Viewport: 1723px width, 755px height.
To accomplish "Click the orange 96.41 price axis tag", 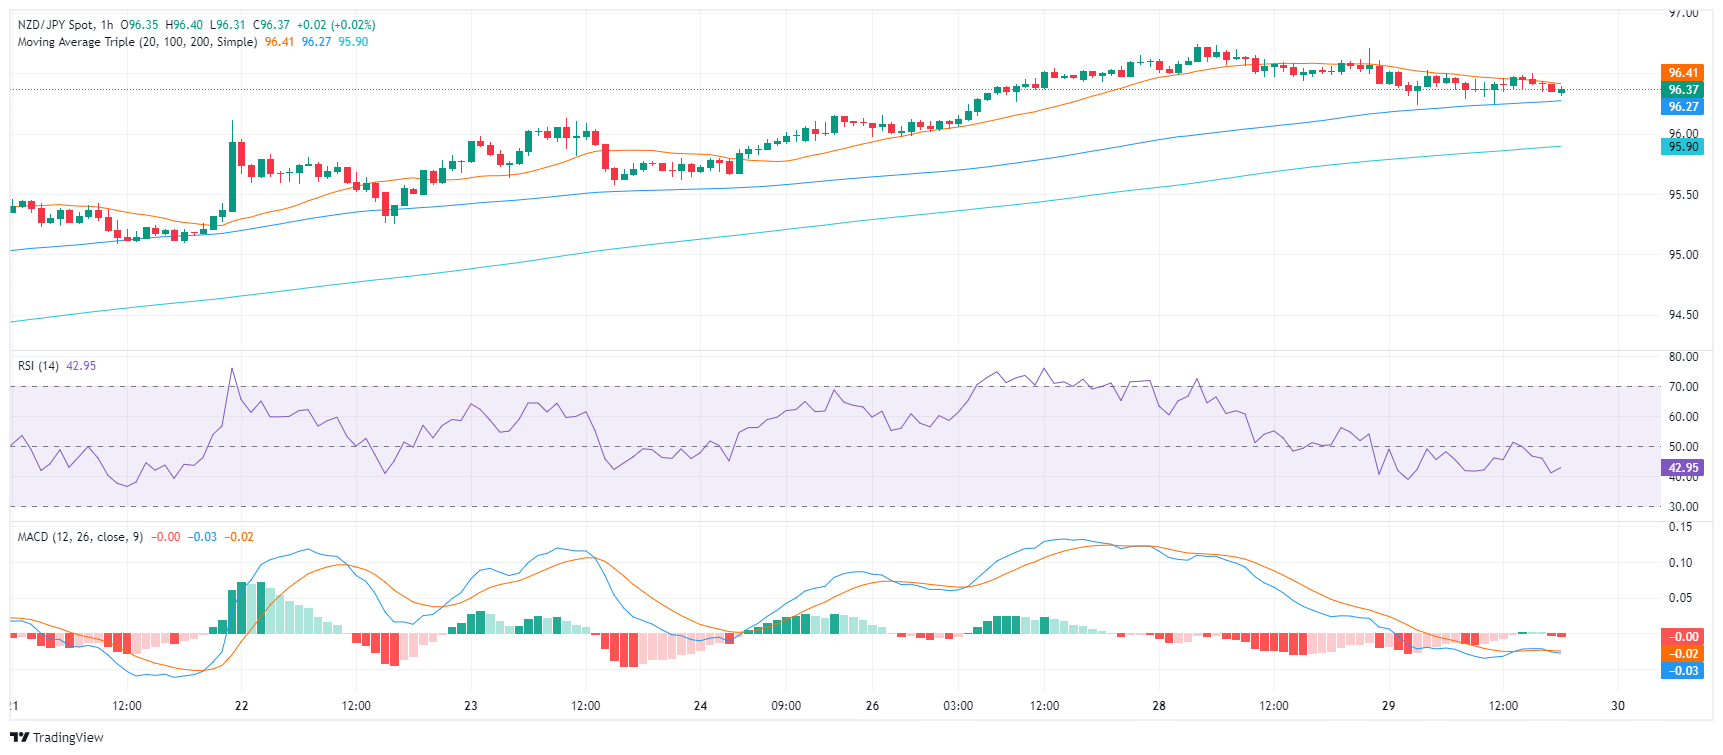I will coord(1683,73).
